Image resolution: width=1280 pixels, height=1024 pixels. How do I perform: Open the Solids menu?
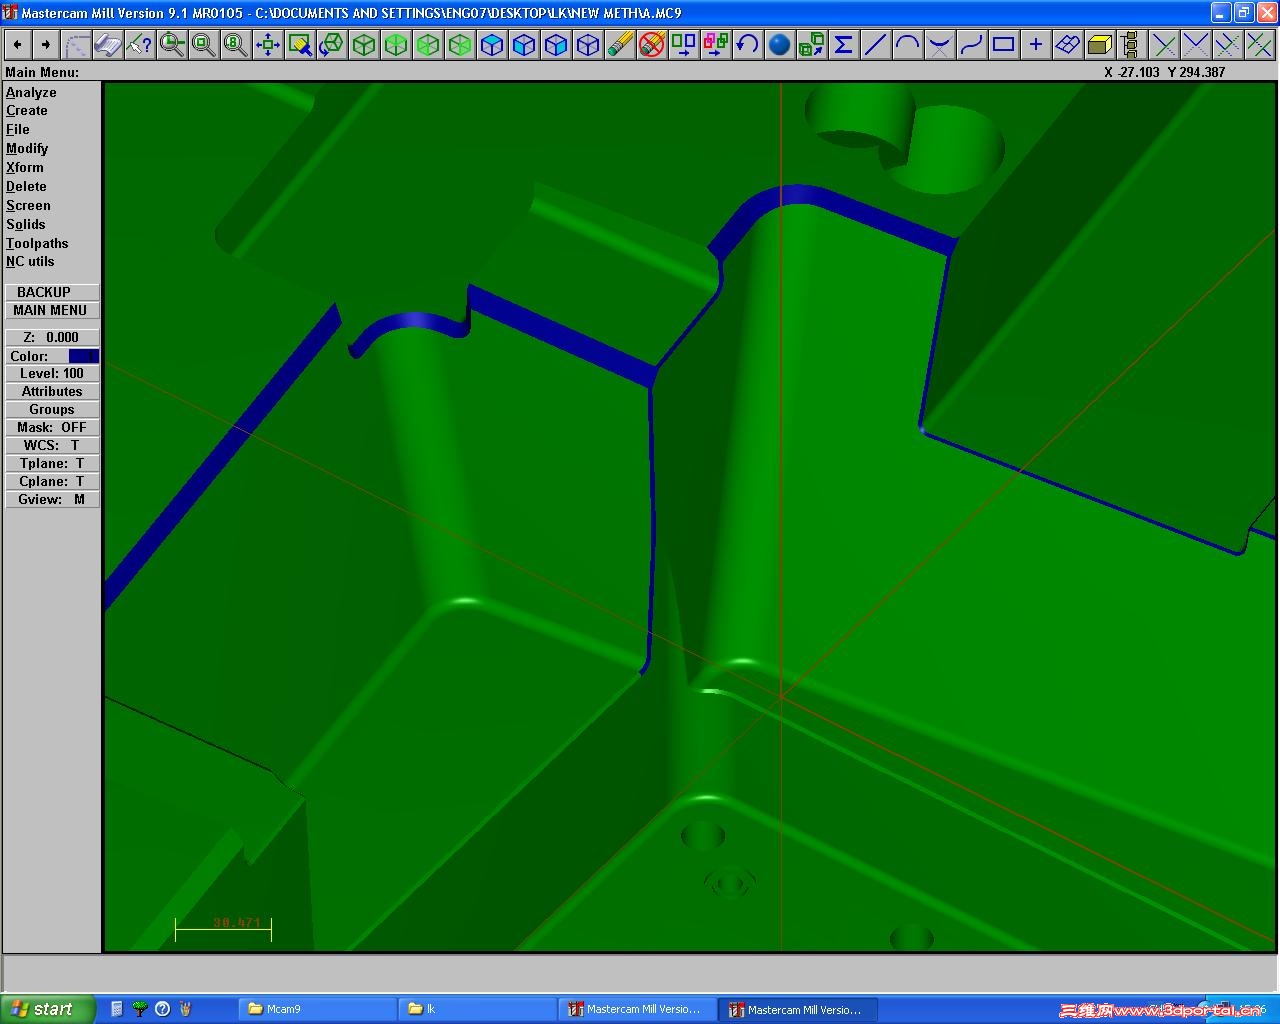(26, 225)
